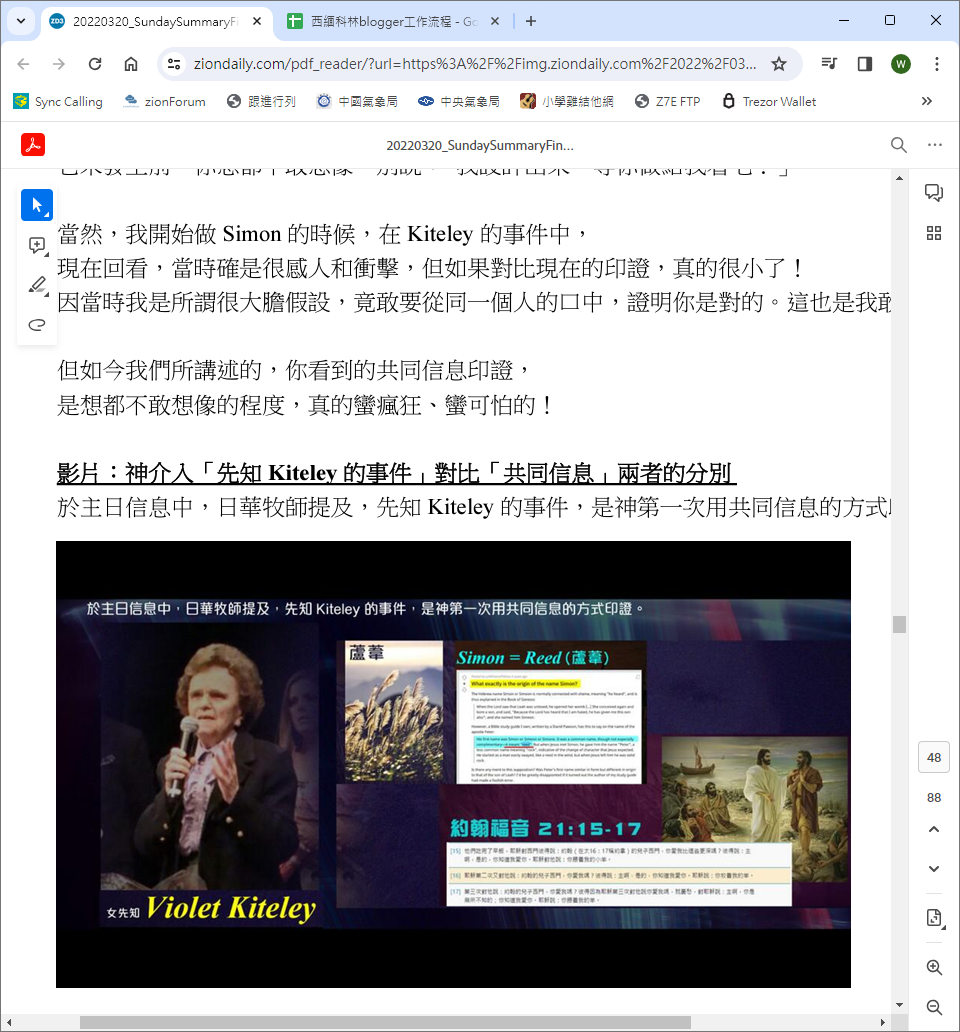Open the tab search dropdown arrow
This screenshot has width=960, height=1032.
[21, 21]
